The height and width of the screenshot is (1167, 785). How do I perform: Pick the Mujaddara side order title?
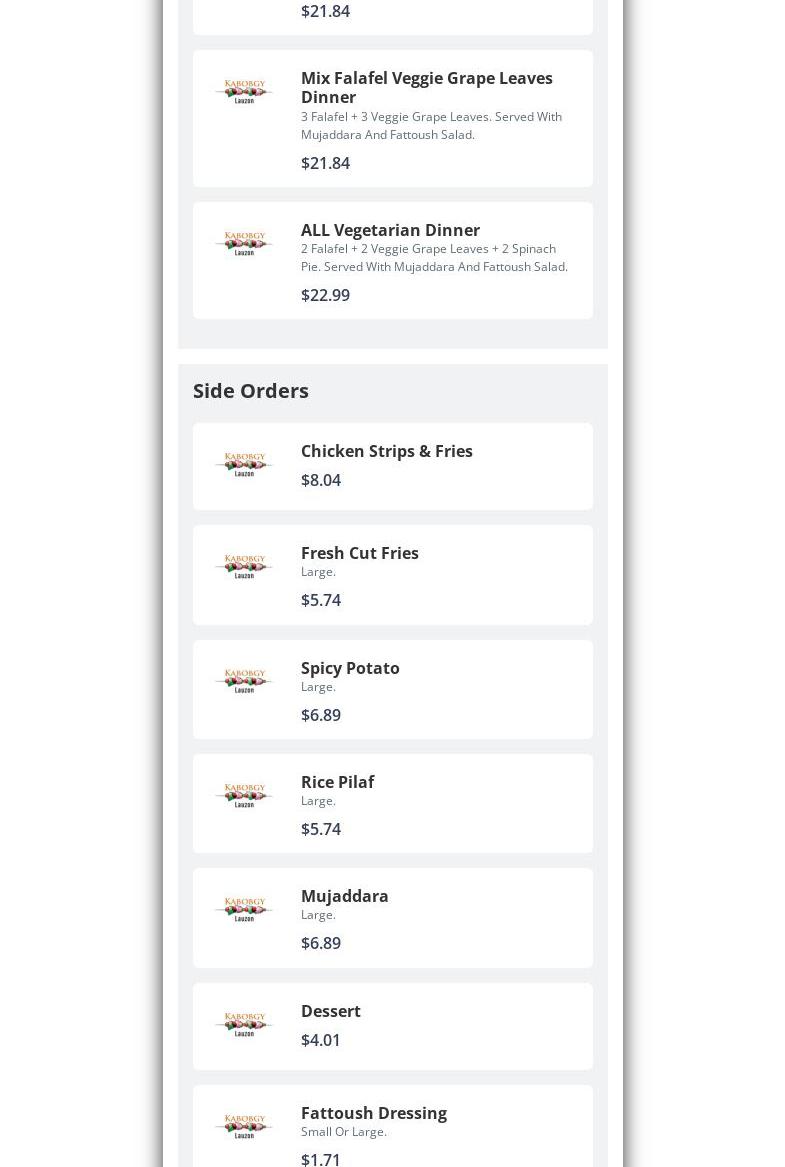click(344, 896)
